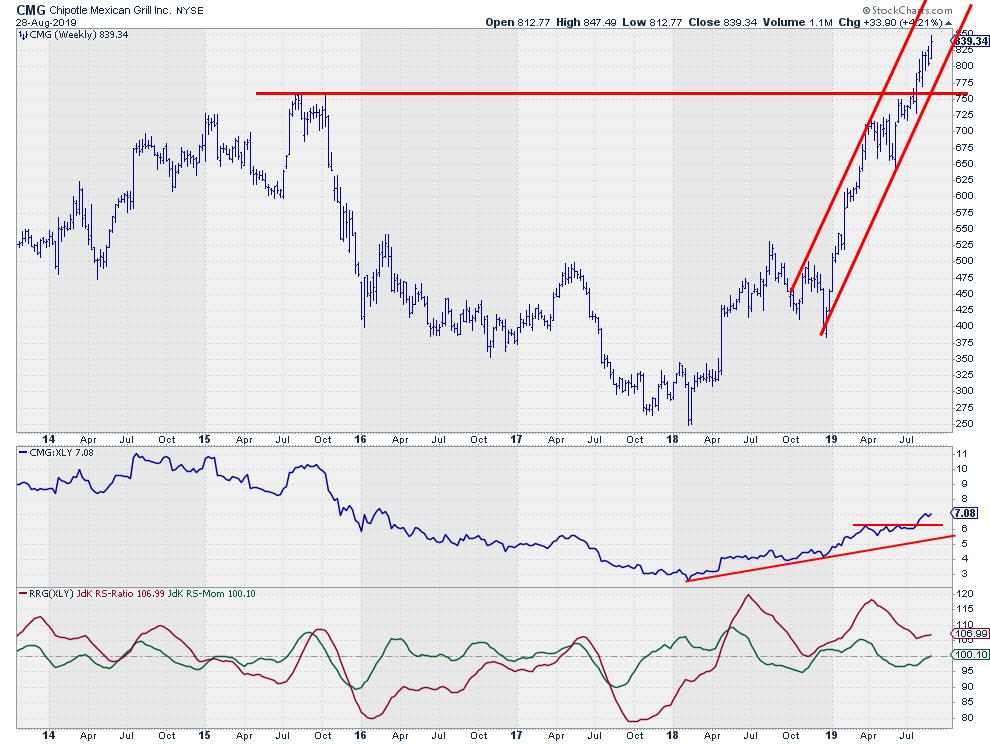The height and width of the screenshot is (744, 990).
Task: Click the chart date 28-Aug-2019
Action: click(x=46, y=23)
